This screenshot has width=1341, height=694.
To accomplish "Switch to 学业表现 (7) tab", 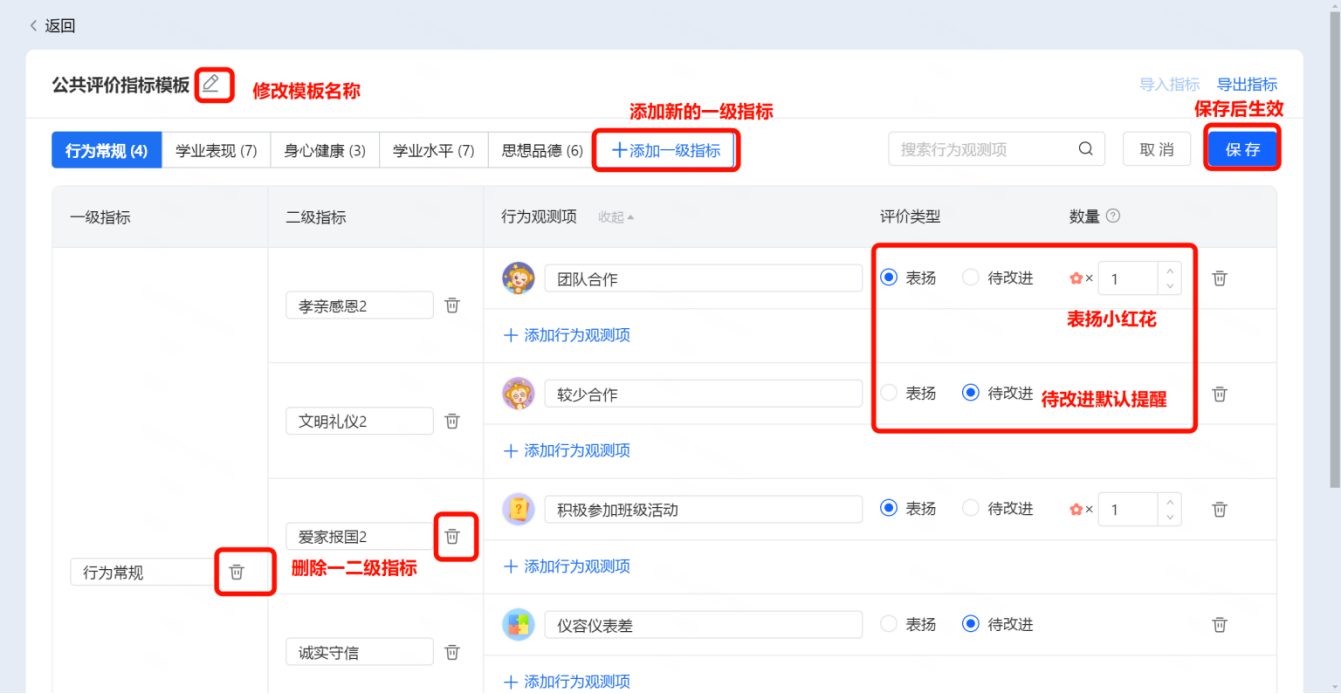I will point(216,150).
